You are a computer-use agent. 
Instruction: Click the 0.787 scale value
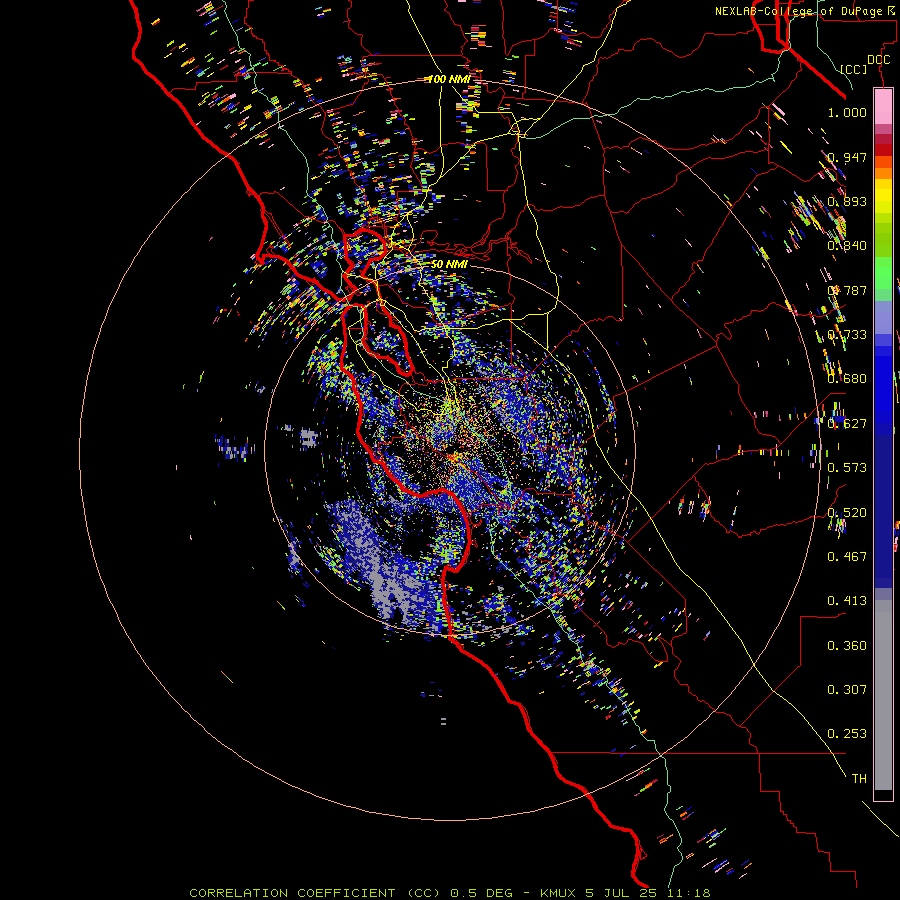847,290
